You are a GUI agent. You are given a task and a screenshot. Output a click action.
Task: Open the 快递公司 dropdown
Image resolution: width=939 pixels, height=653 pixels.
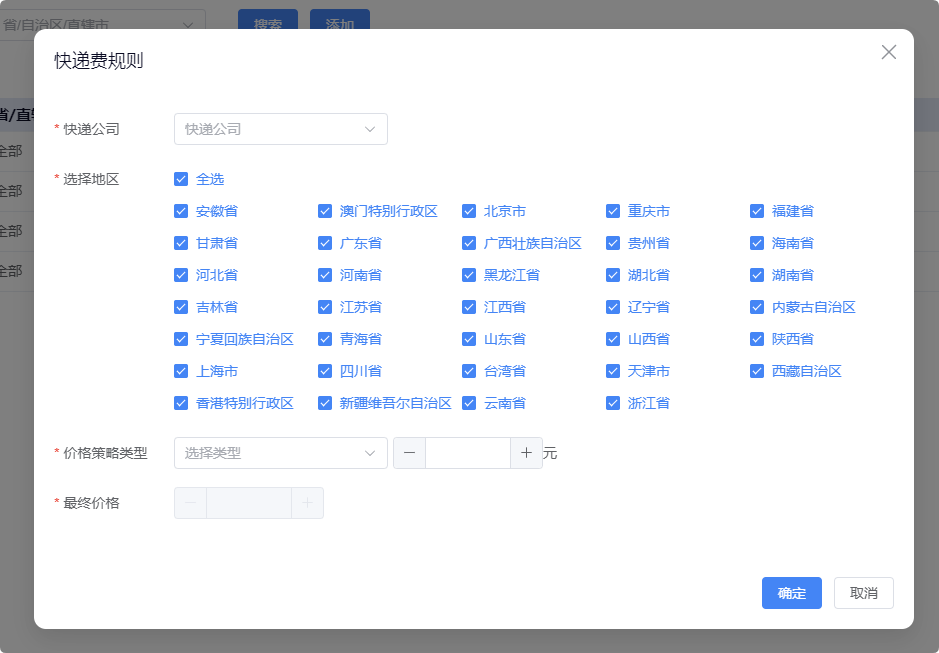(281, 129)
